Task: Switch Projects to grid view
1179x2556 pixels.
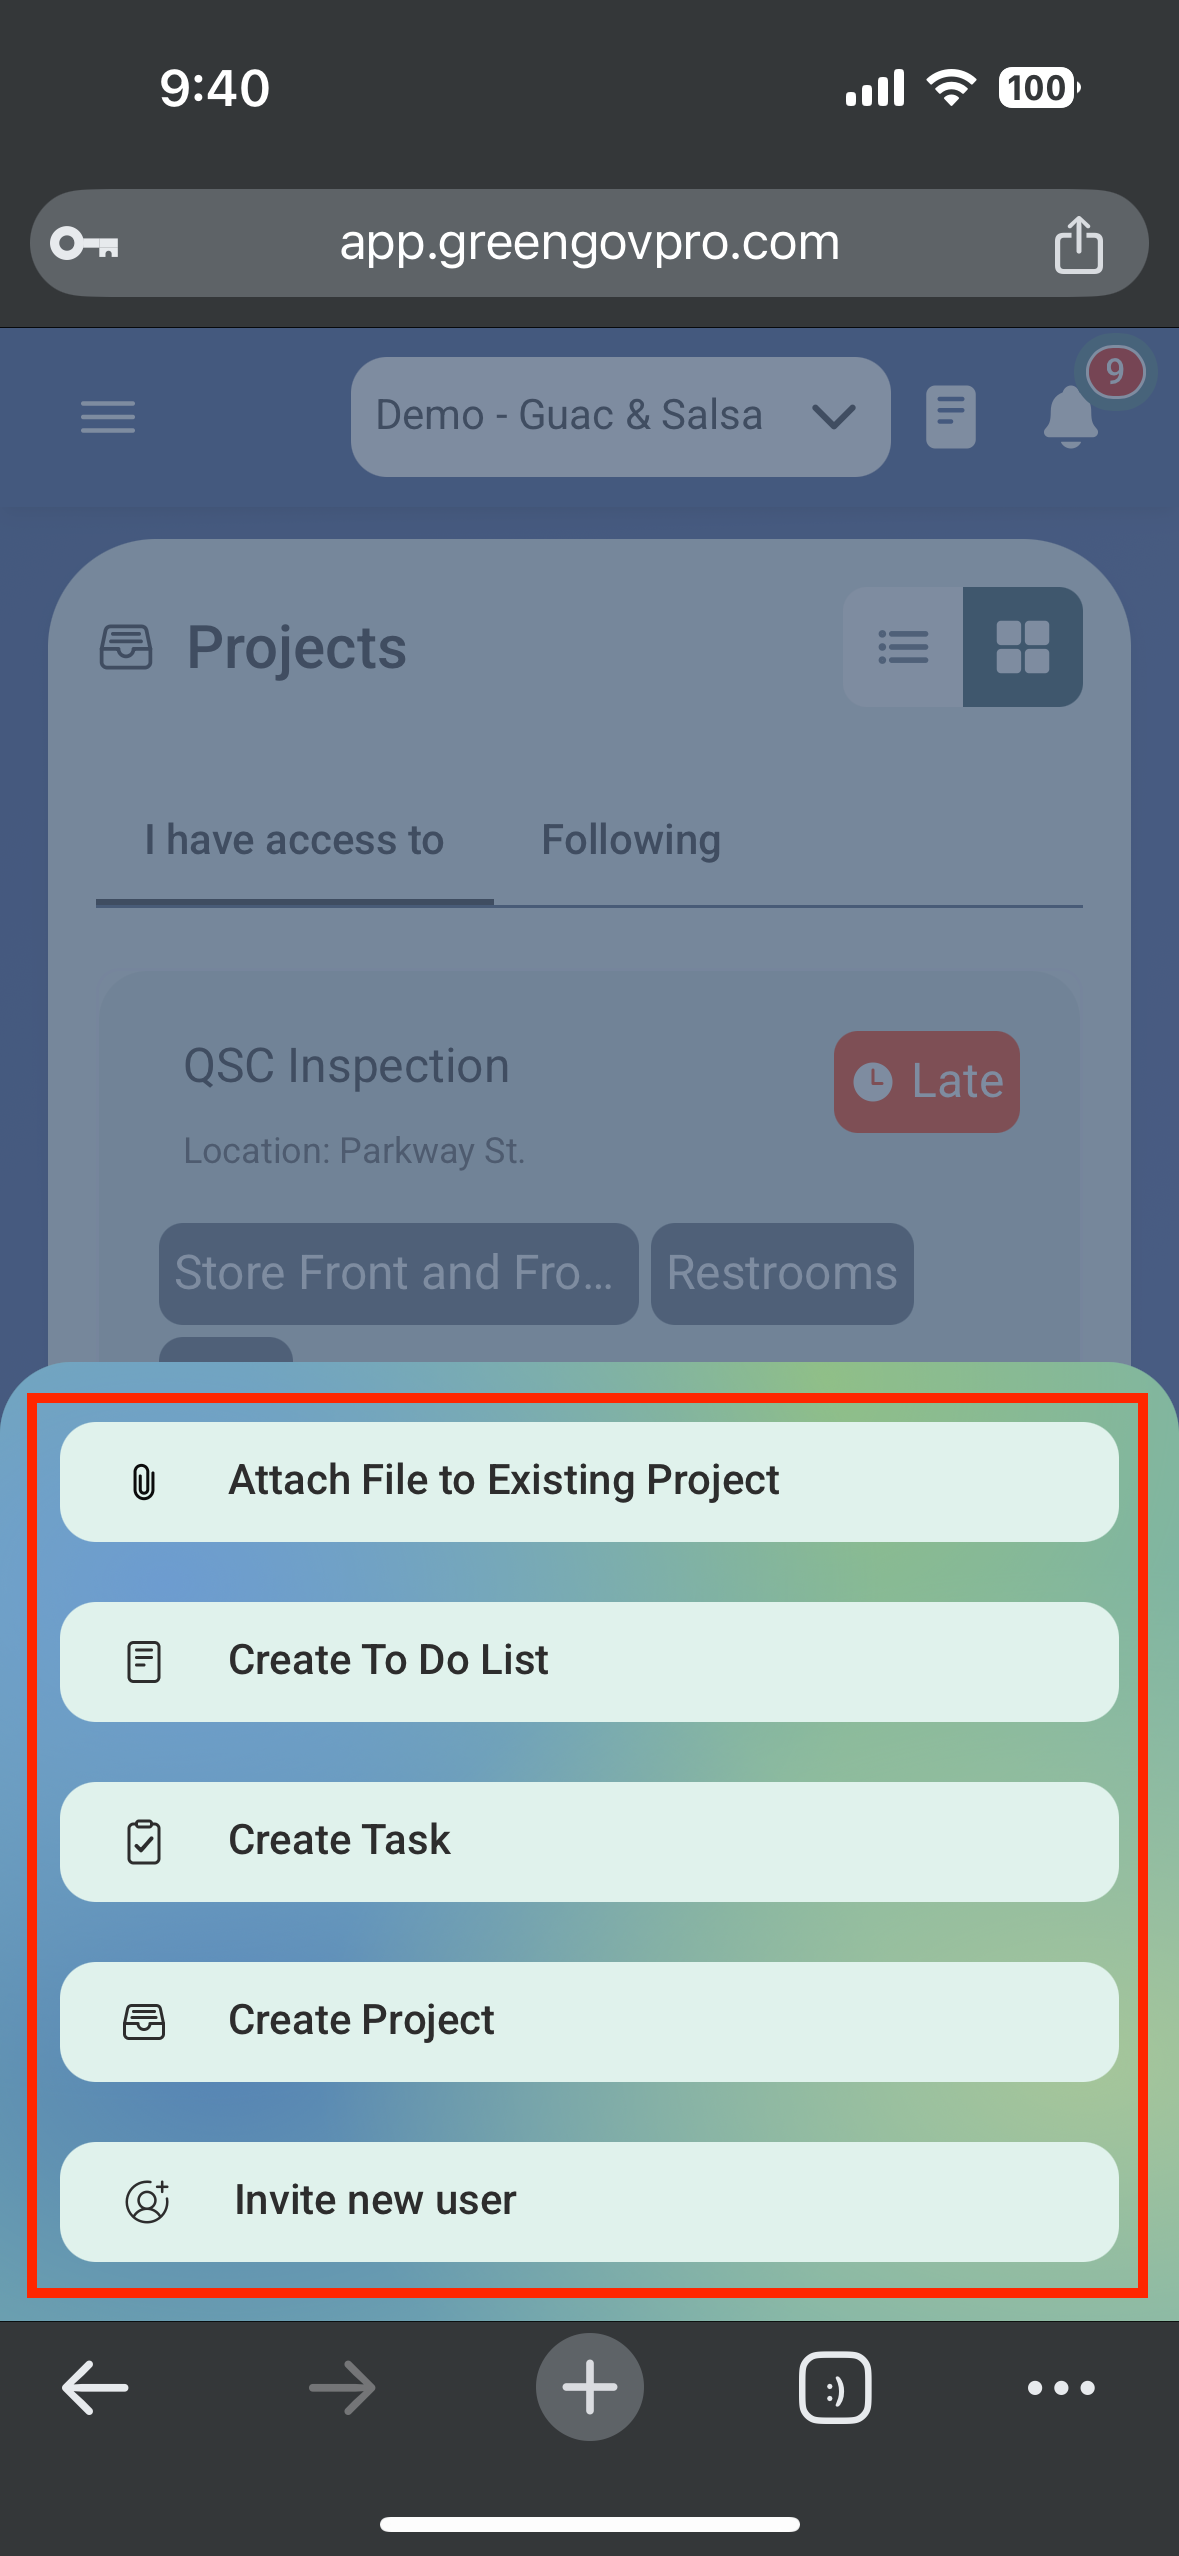Action: click(x=1022, y=647)
